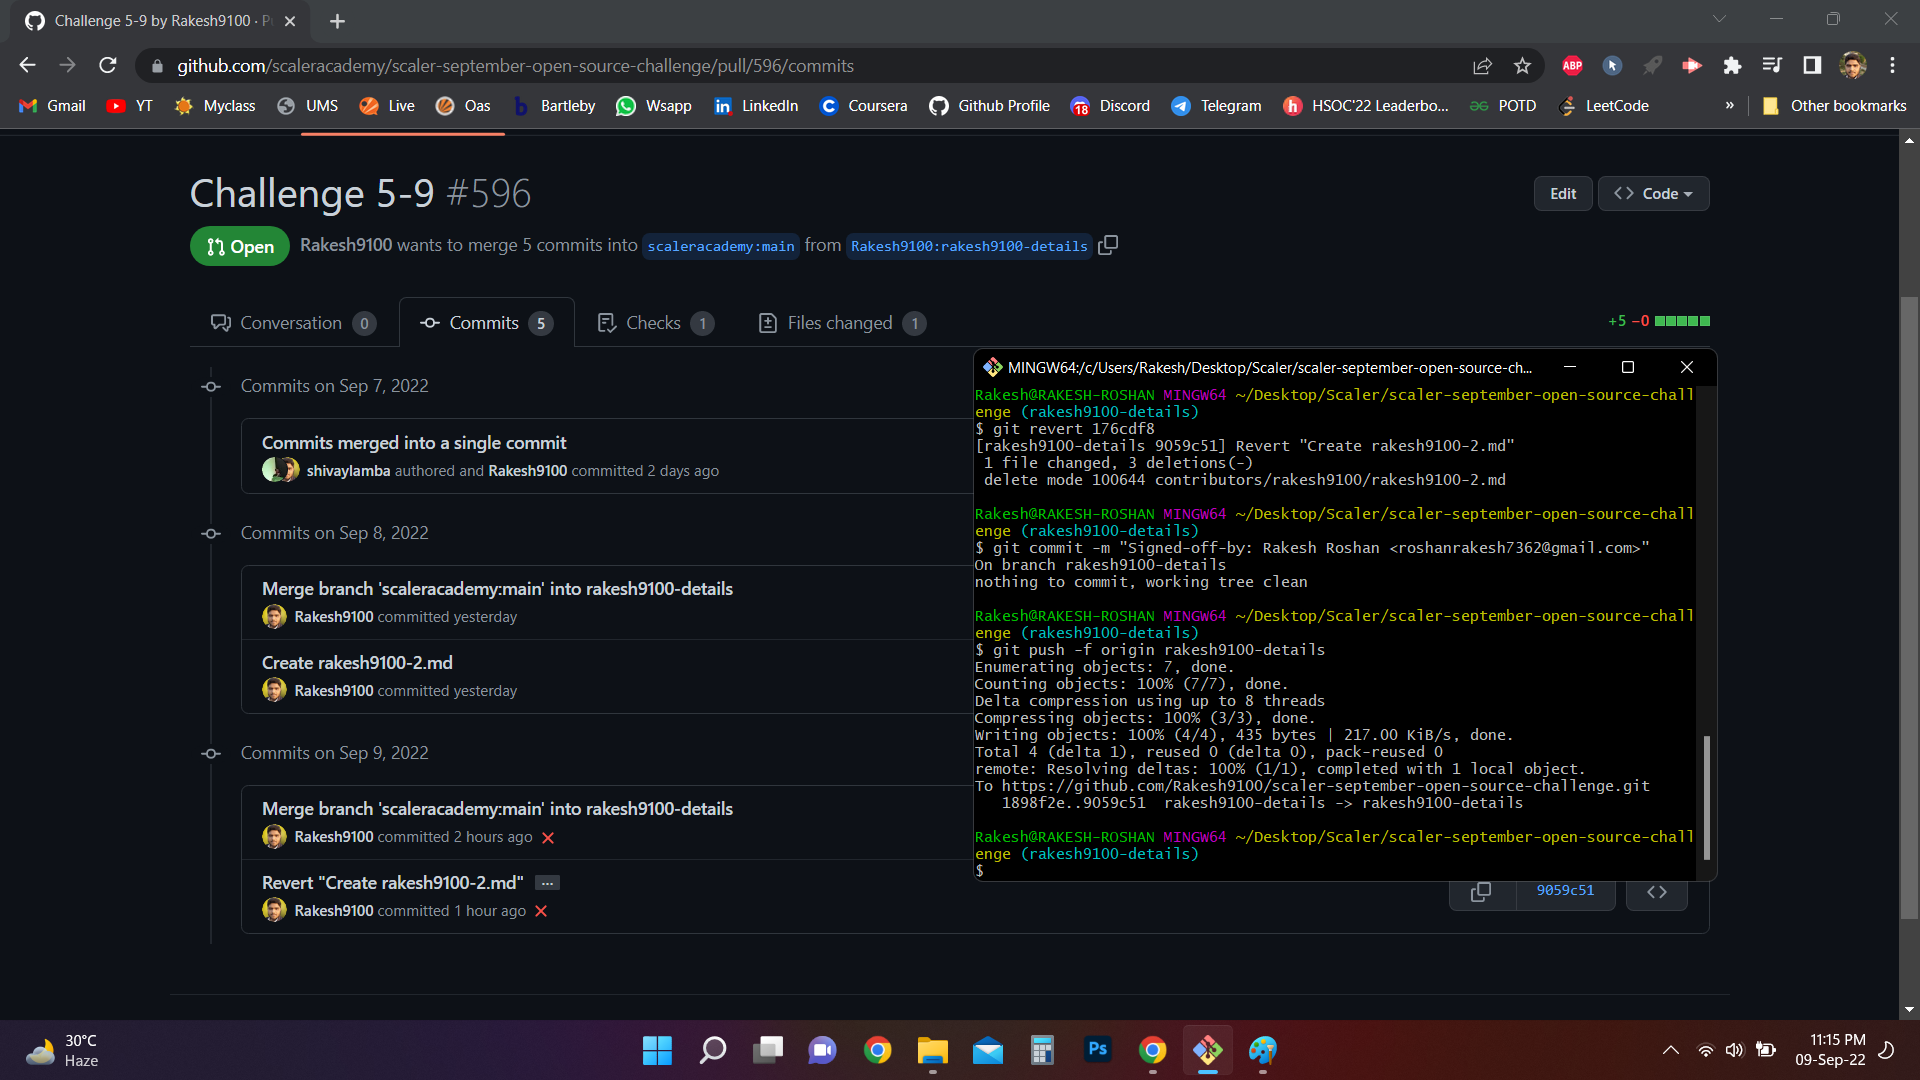Image resolution: width=1920 pixels, height=1080 pixels.
Task: Browse repository at this commit icon
Action: (x=1657, y=891)
